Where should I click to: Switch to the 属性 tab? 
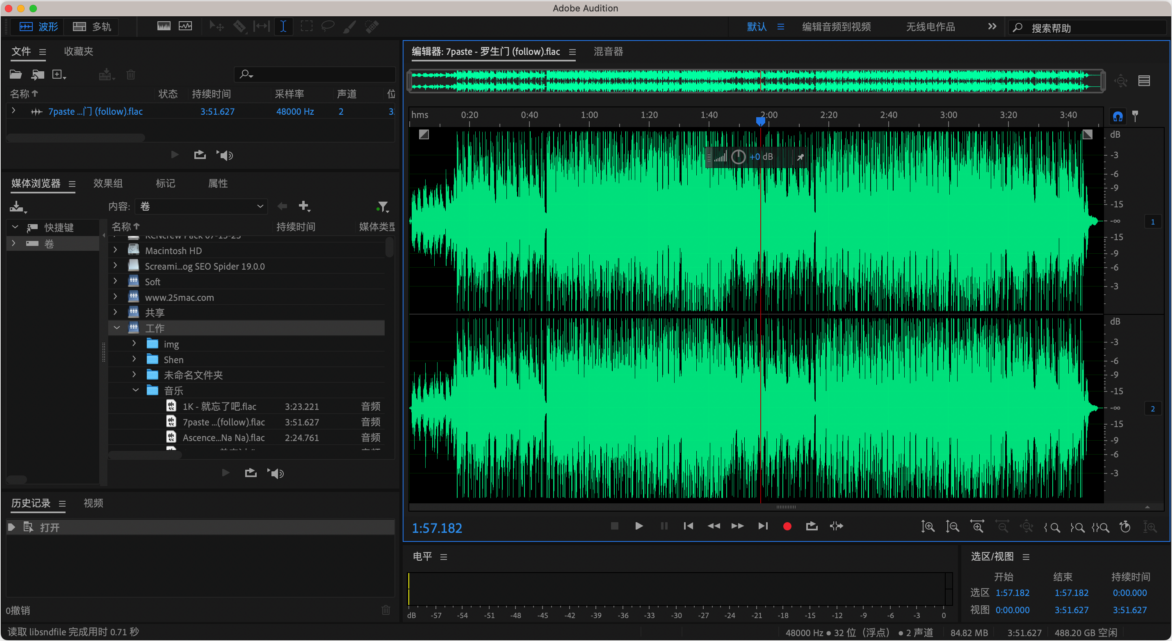218,183
